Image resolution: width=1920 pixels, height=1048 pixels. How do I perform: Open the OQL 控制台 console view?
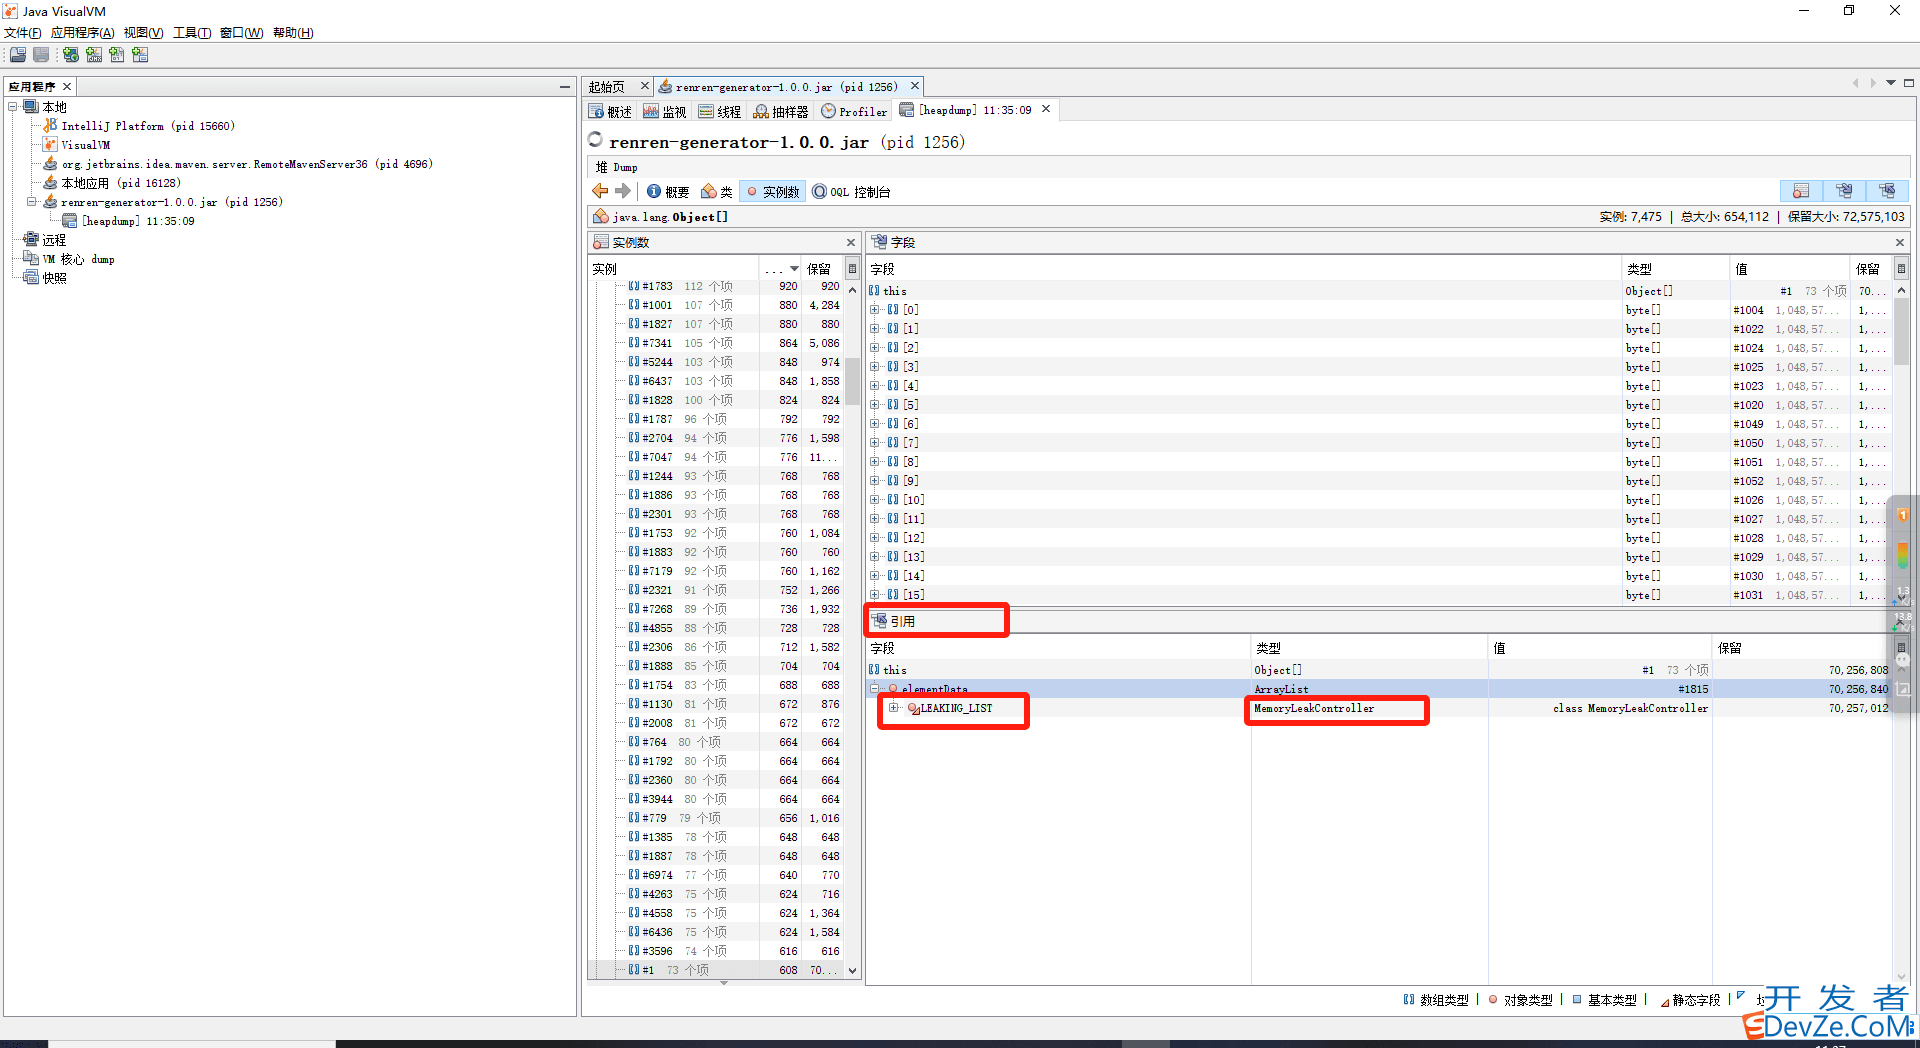coord(851,191)
